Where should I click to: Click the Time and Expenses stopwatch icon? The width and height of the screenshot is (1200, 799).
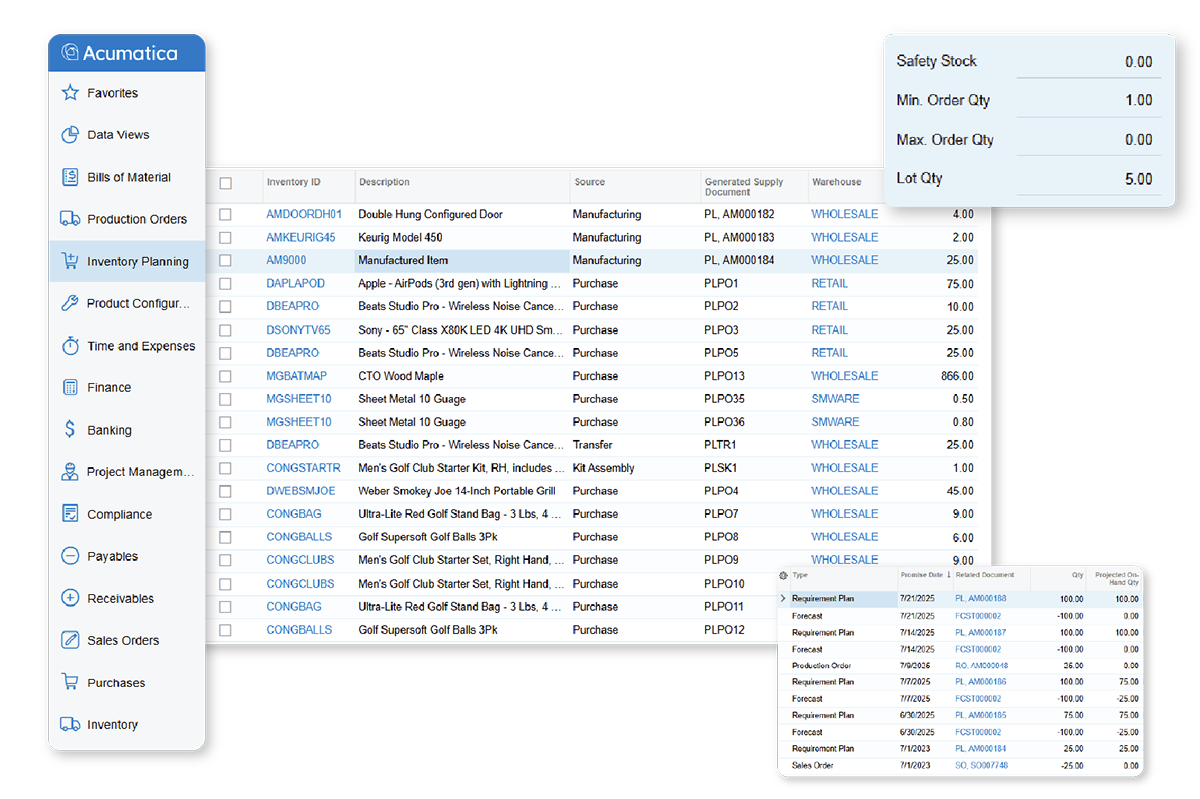pos(70,346)
